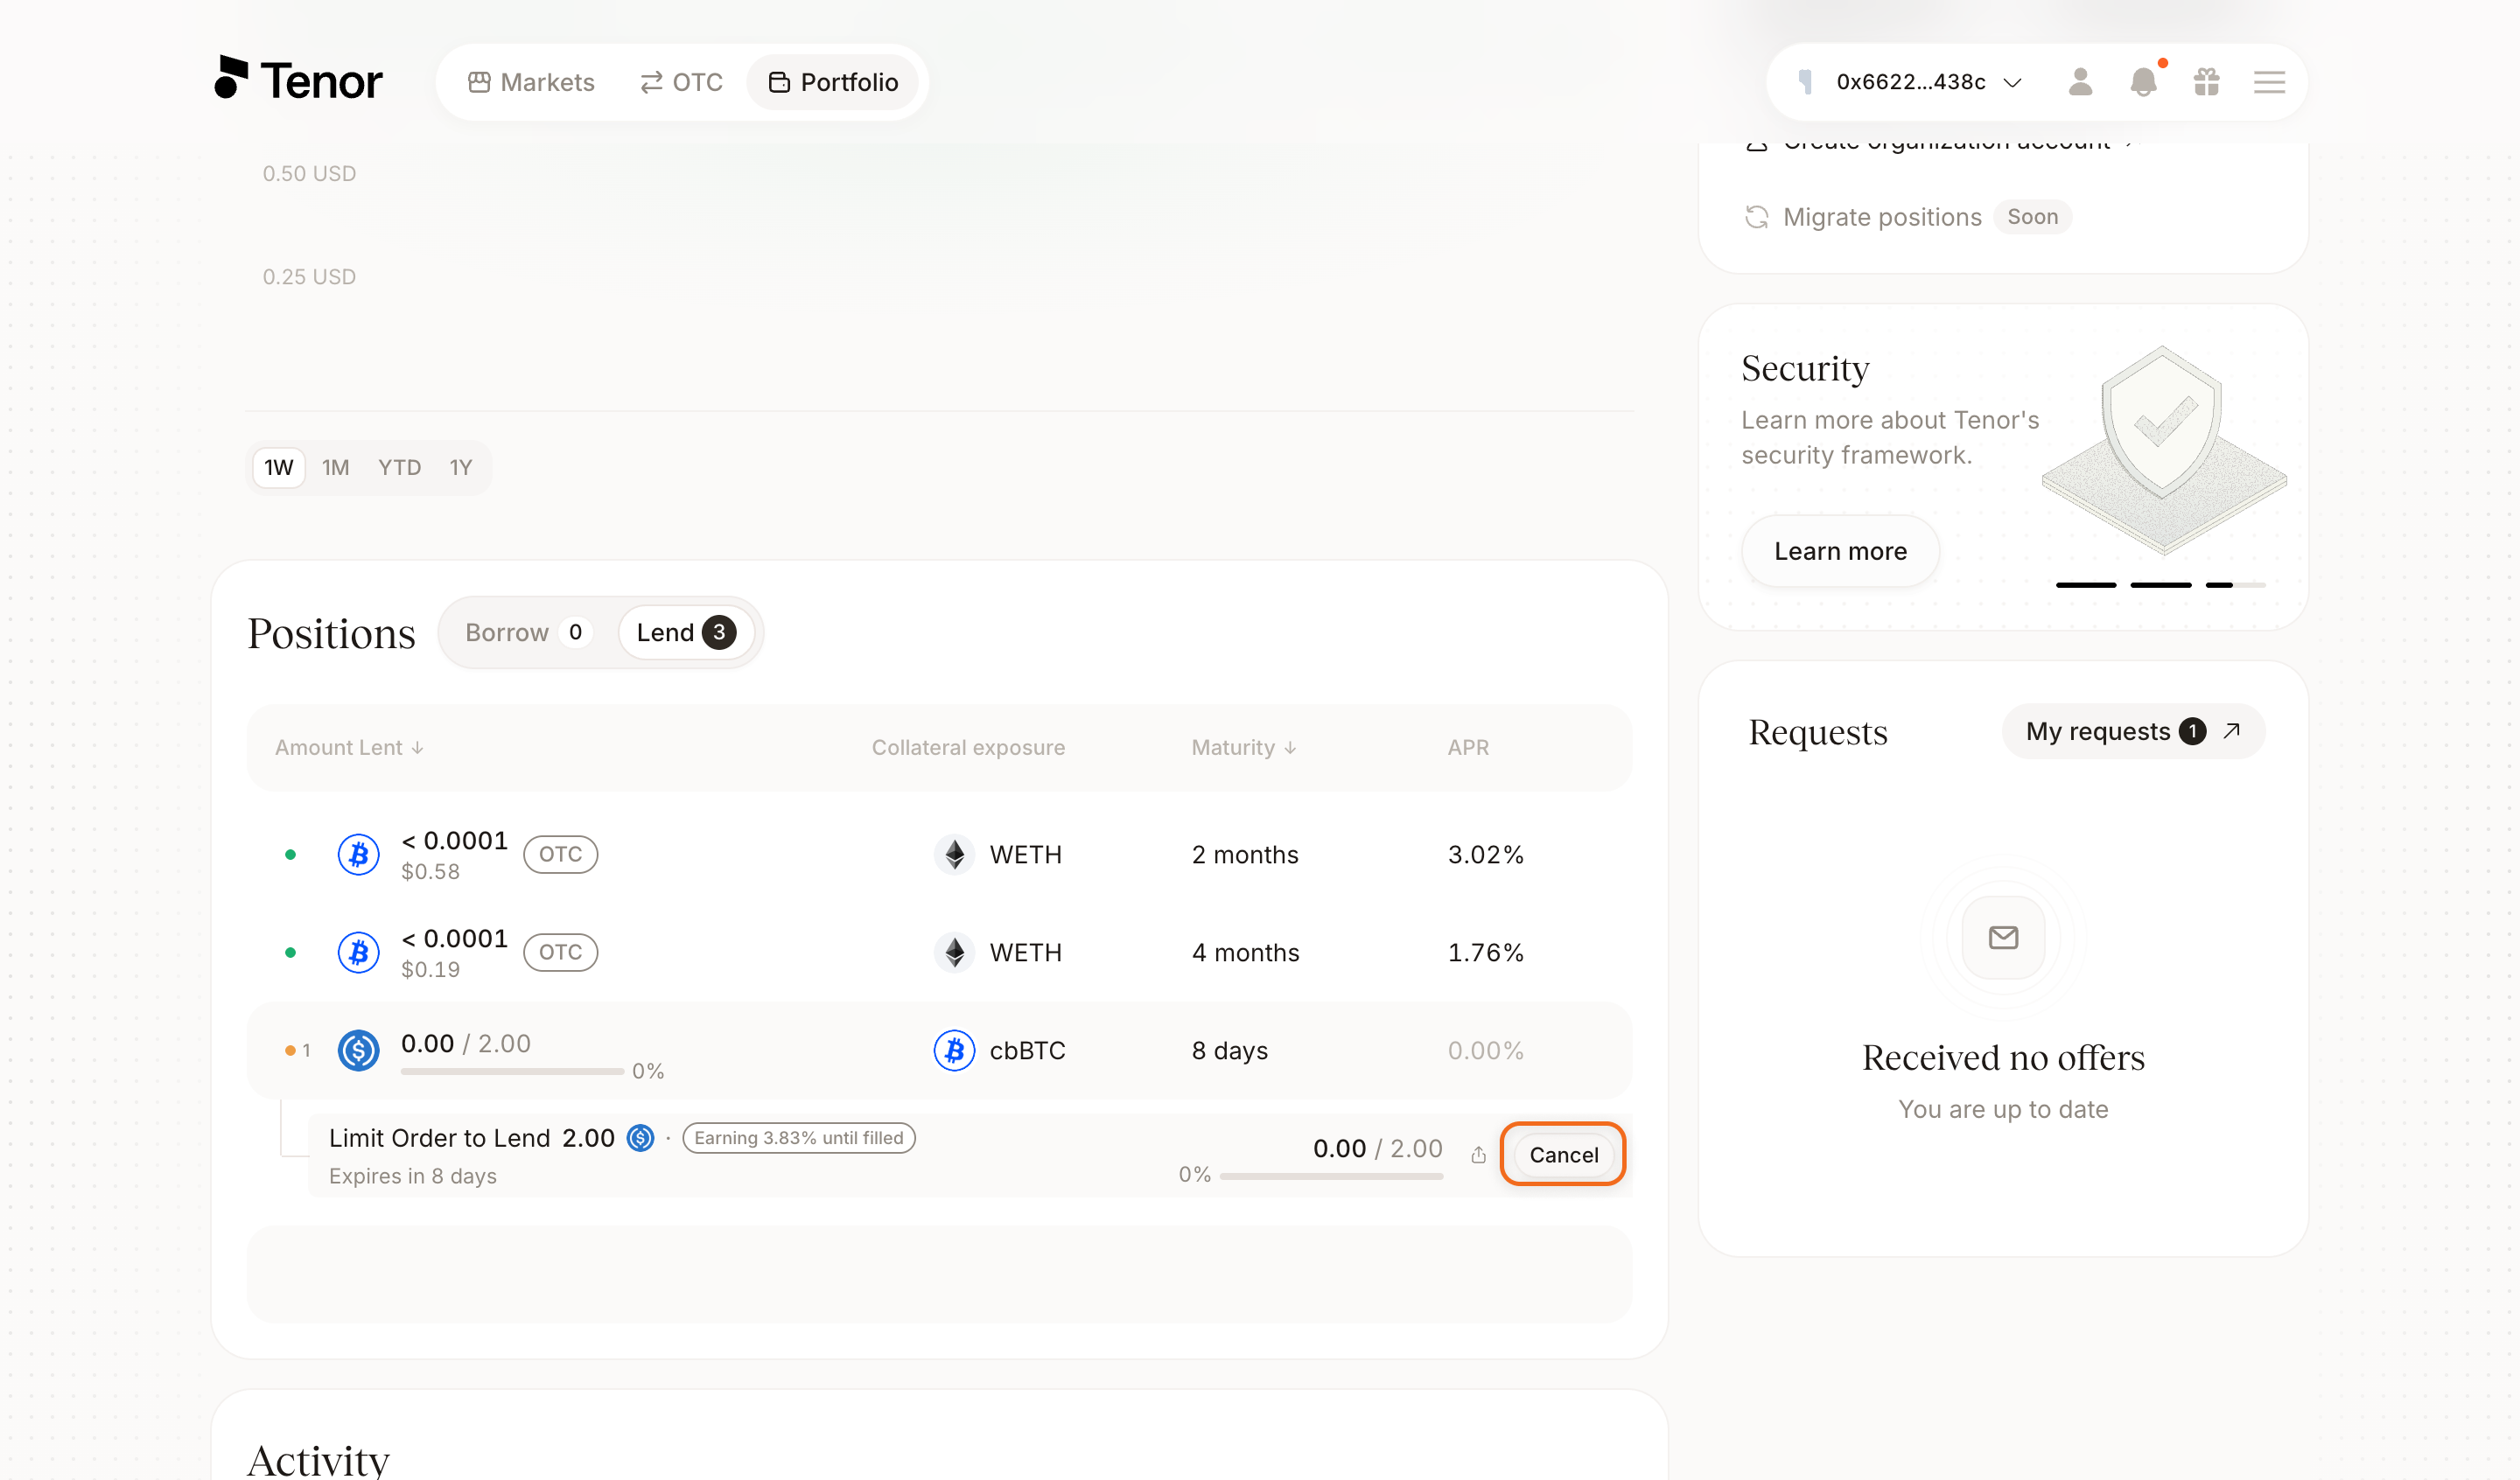The width and height of the screenshot is (2520, 1480).
Task: Open the hamburger menu
Action: [2269, 82]
